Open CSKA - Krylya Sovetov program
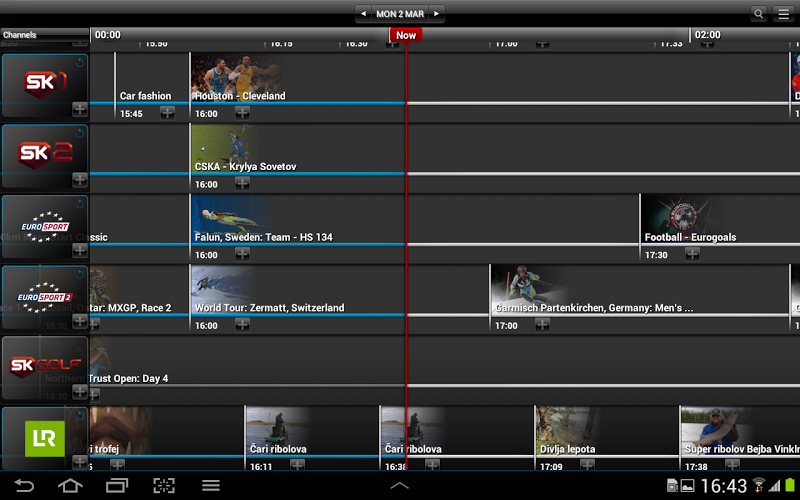Screen dimensions: 800x500 245,166
